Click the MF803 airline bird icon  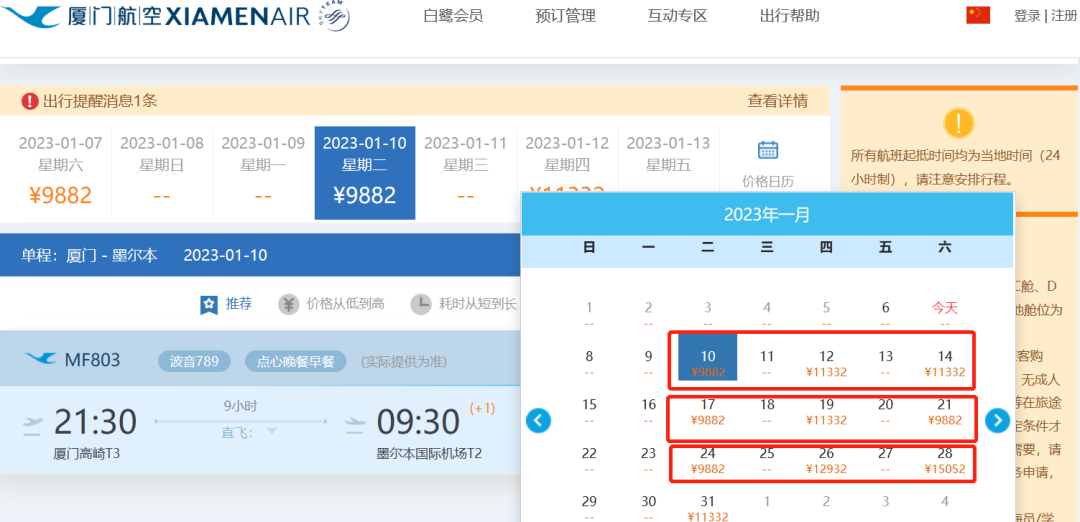coord(41,359)
